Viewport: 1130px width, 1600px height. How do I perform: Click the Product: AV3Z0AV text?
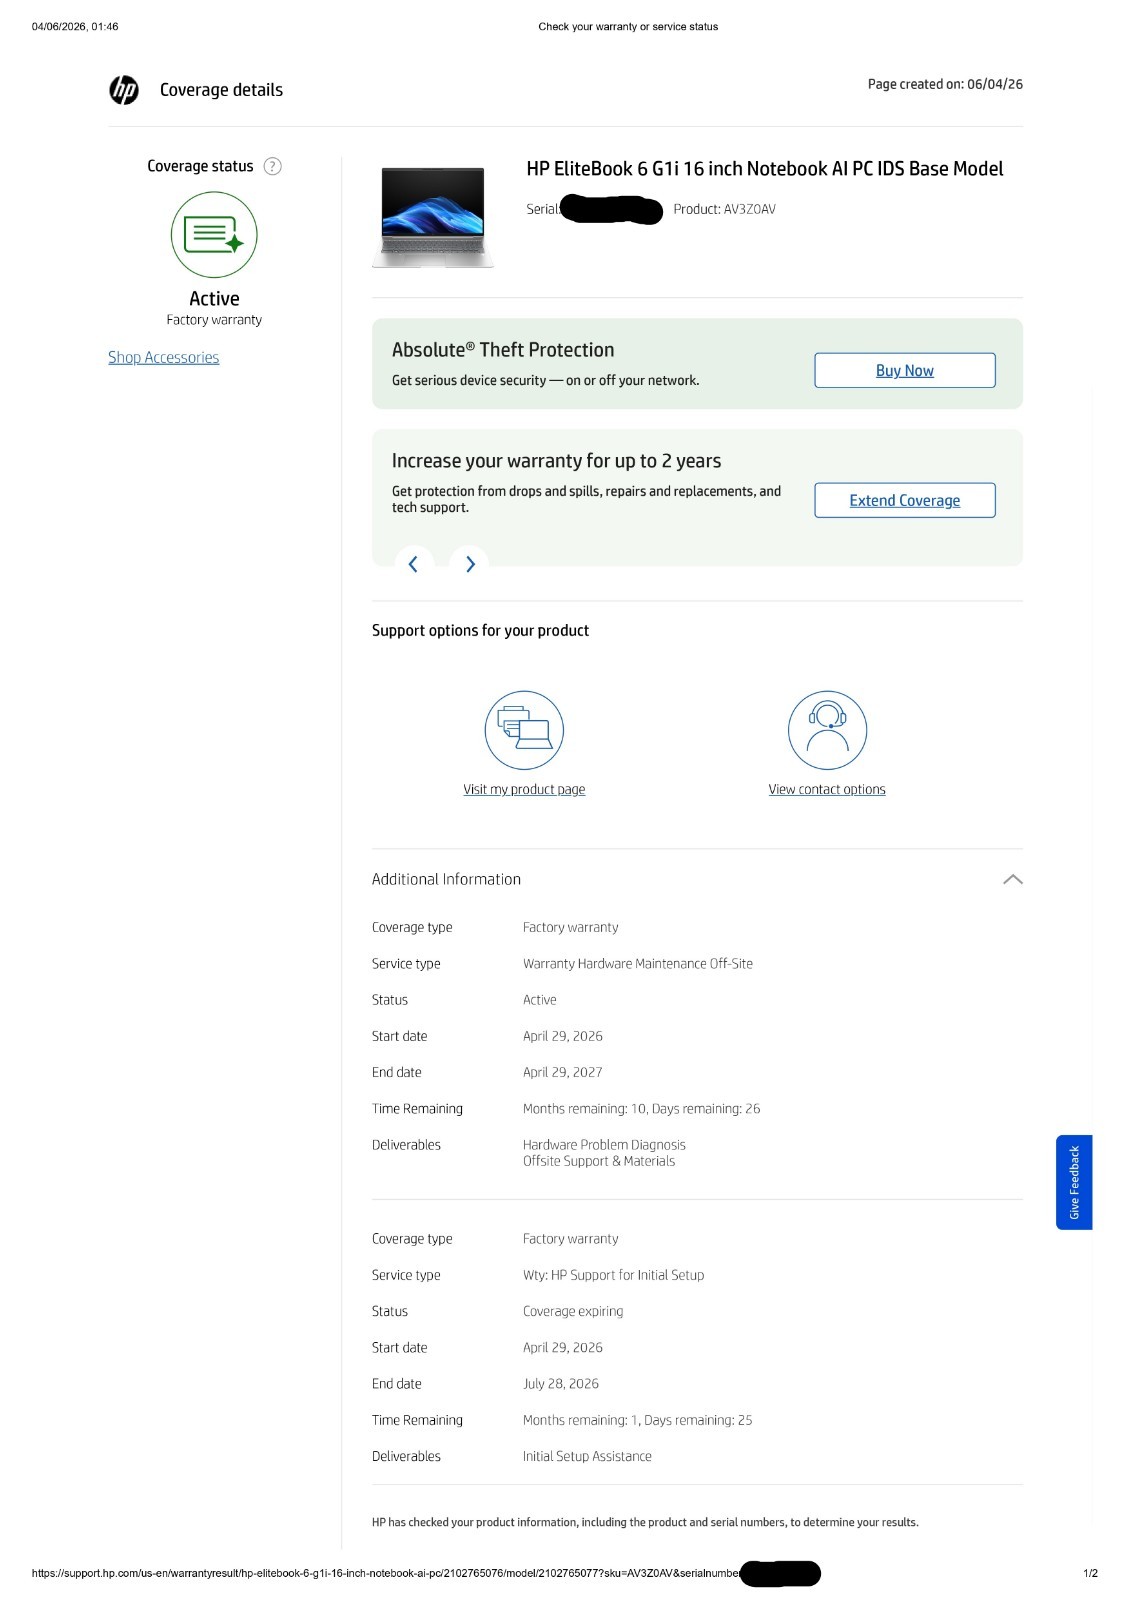tap(724, 209)
